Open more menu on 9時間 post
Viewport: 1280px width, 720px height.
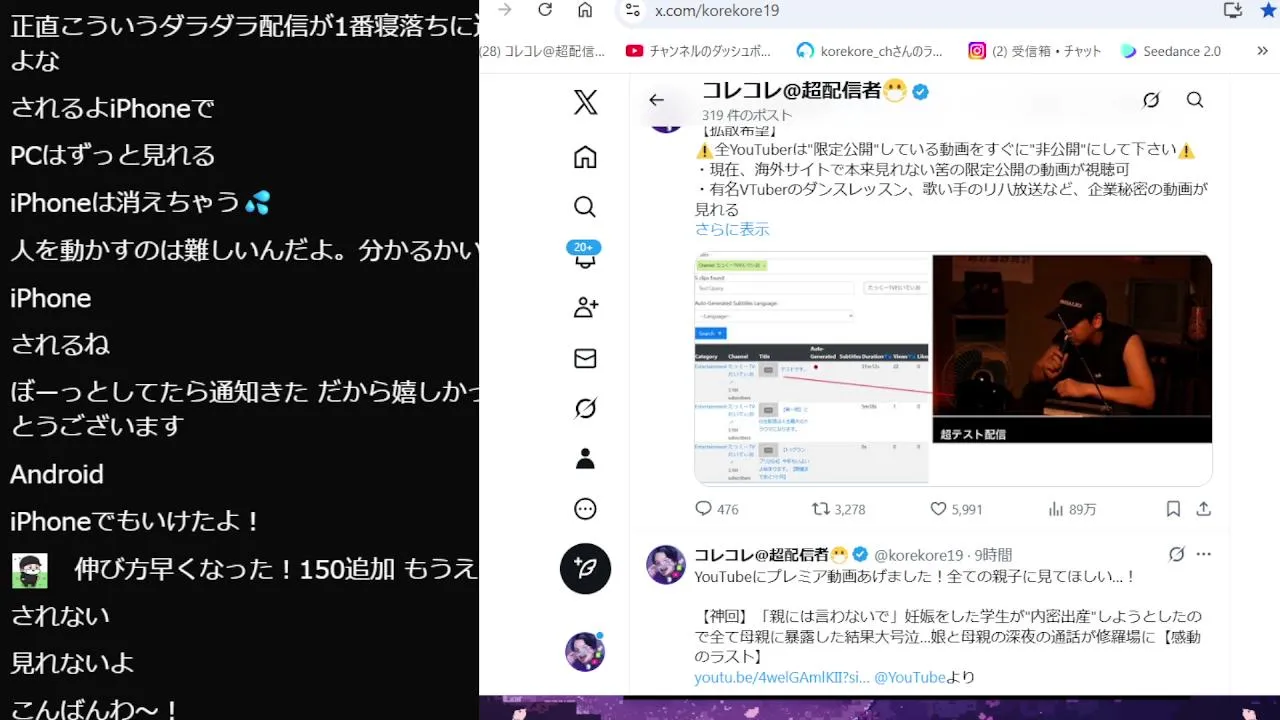click(x=1204, y=554)
